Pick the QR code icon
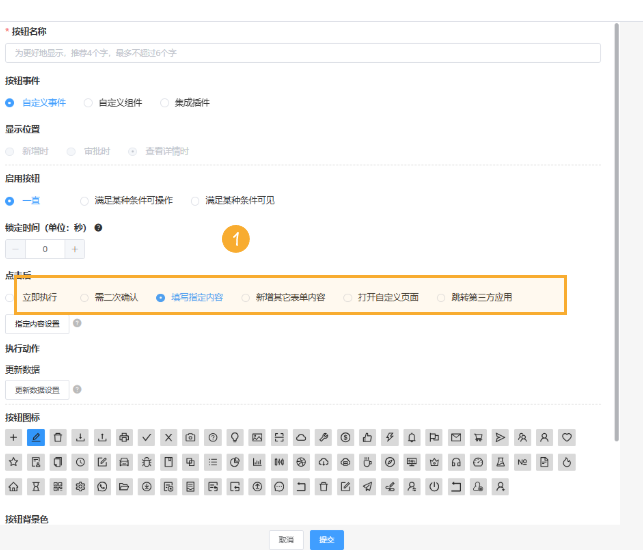 click(x=58, y=487)
